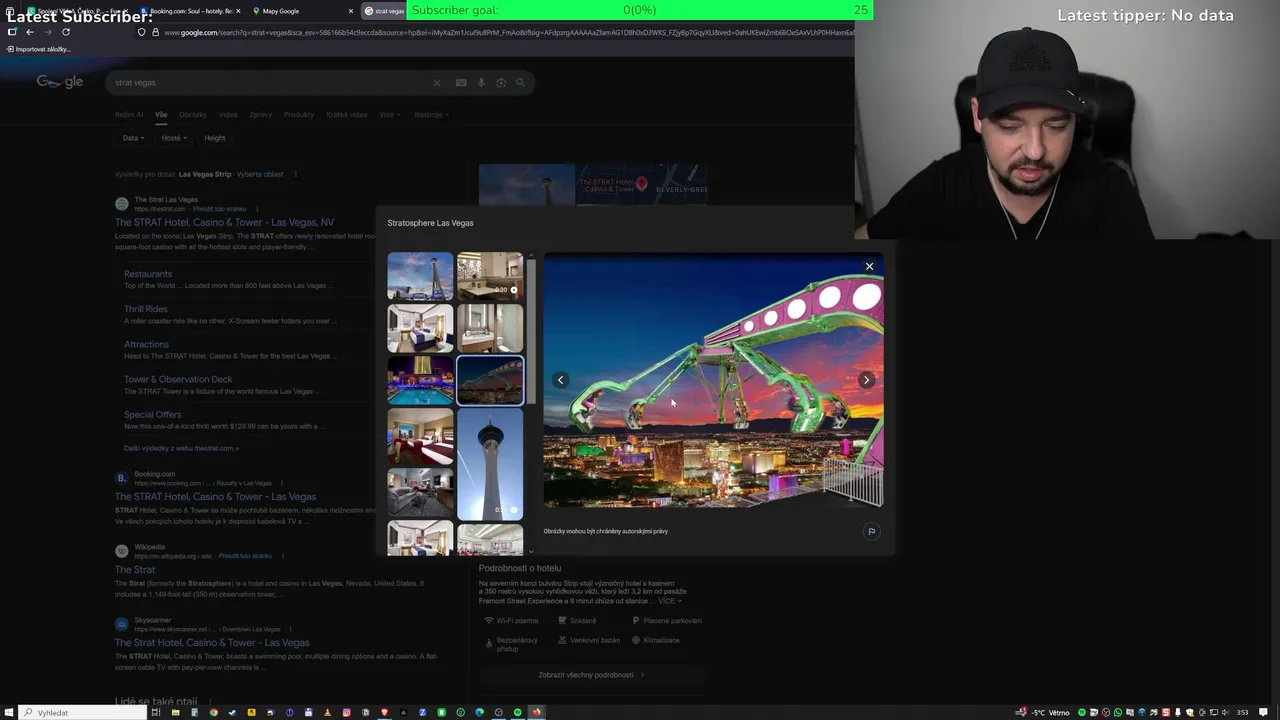1280x720 pixels.
Task: Open the Wikipedia 'The Strat' result
Action: (x=135, y=570)
